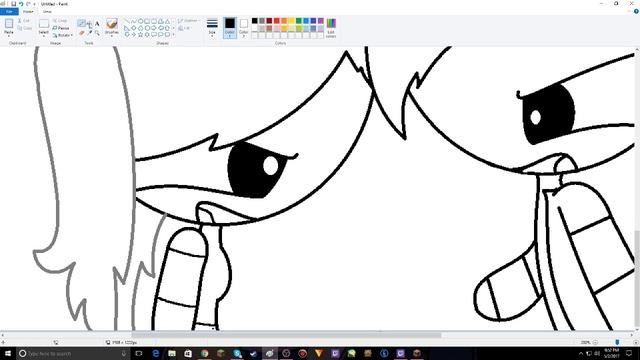Select the Color picker eyedropper tool
The image size is (640, 360).
[x=89, y=33]
